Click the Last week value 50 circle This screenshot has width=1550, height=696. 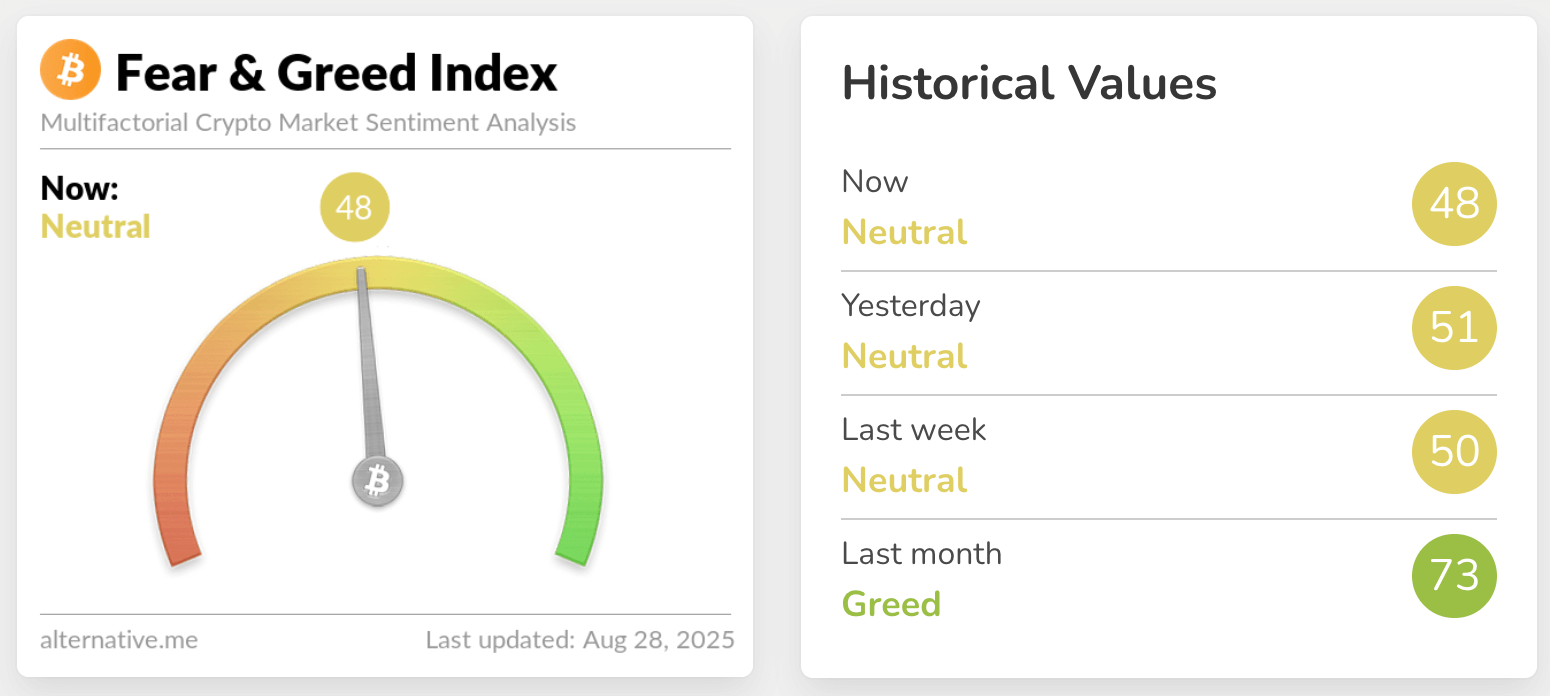[x=1454, y=452]
